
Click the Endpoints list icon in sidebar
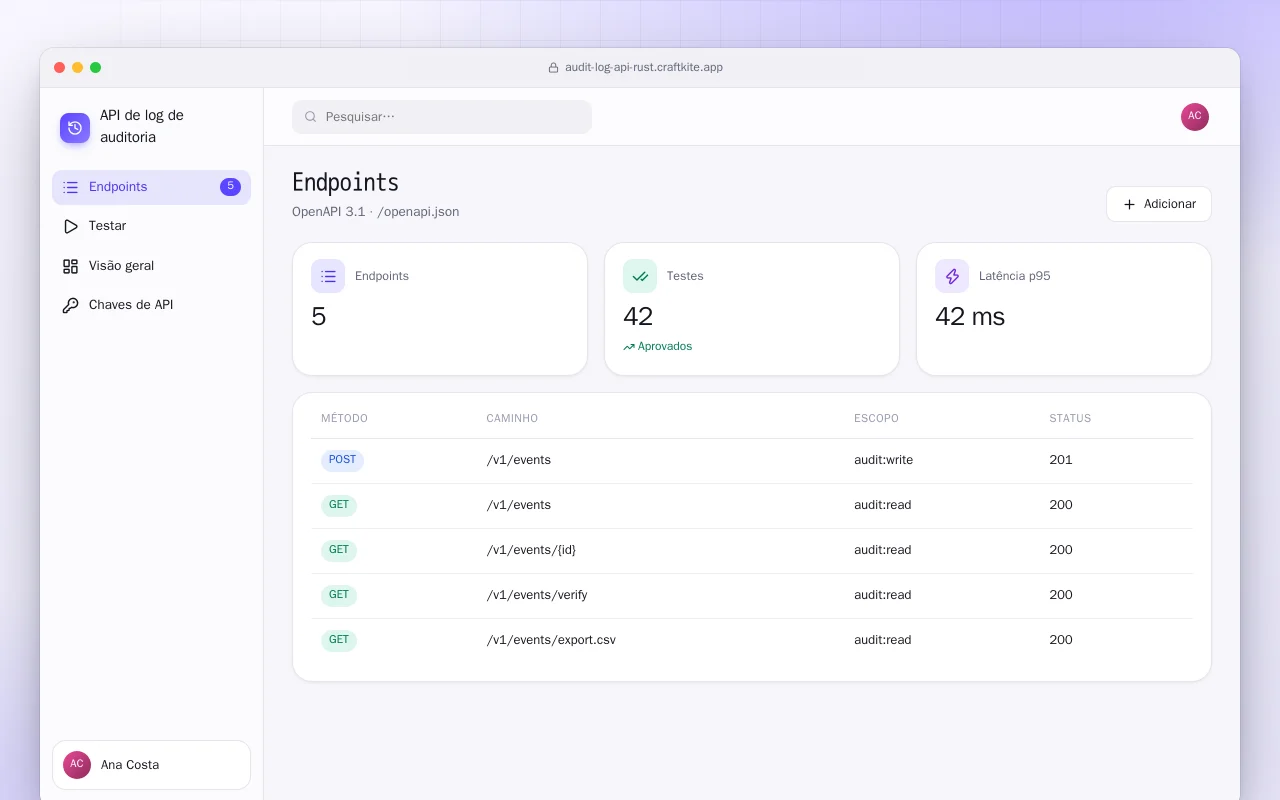[x=70, y=187]
